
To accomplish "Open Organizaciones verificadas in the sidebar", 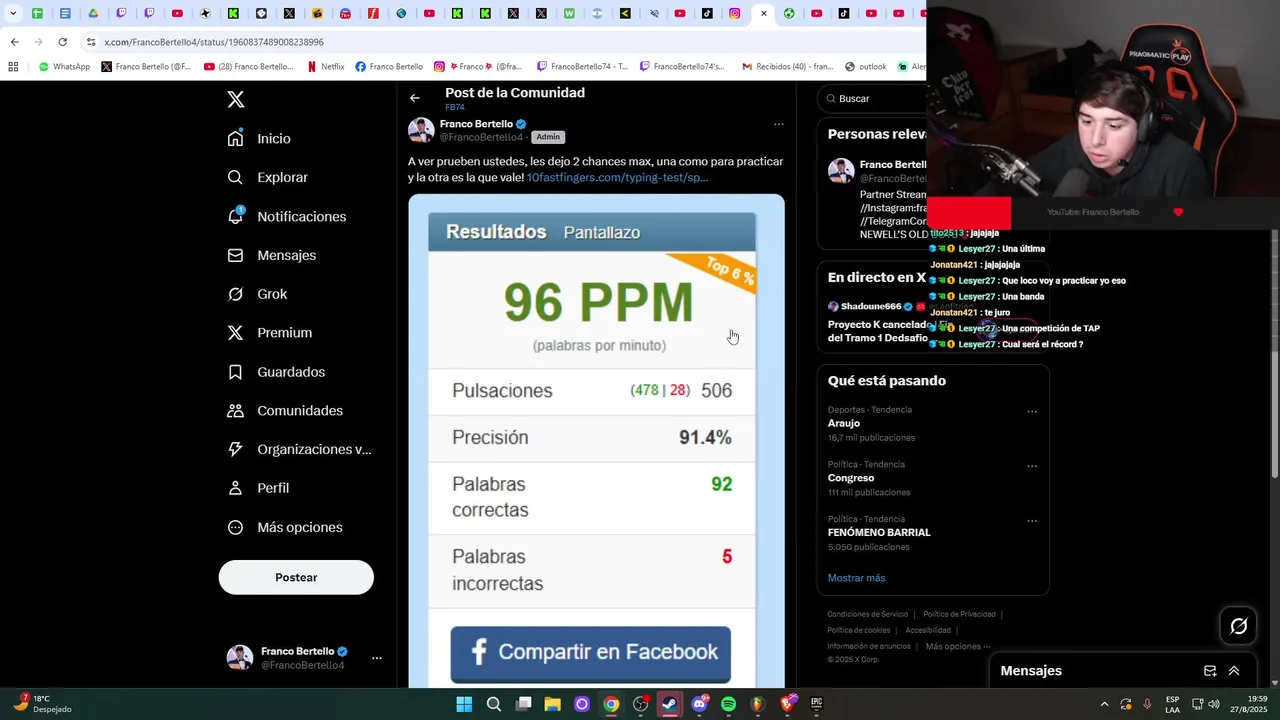I will (x=299, y=449).
